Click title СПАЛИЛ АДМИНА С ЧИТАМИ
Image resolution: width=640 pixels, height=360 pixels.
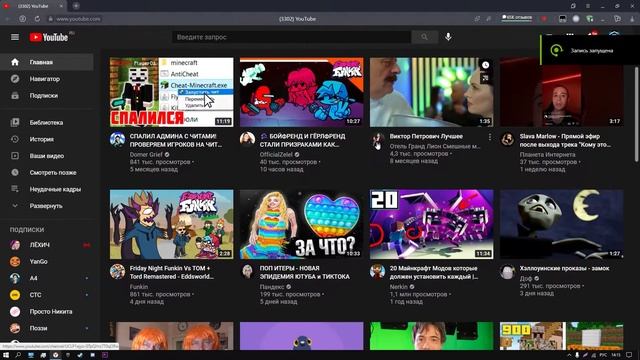pos(176,140)
